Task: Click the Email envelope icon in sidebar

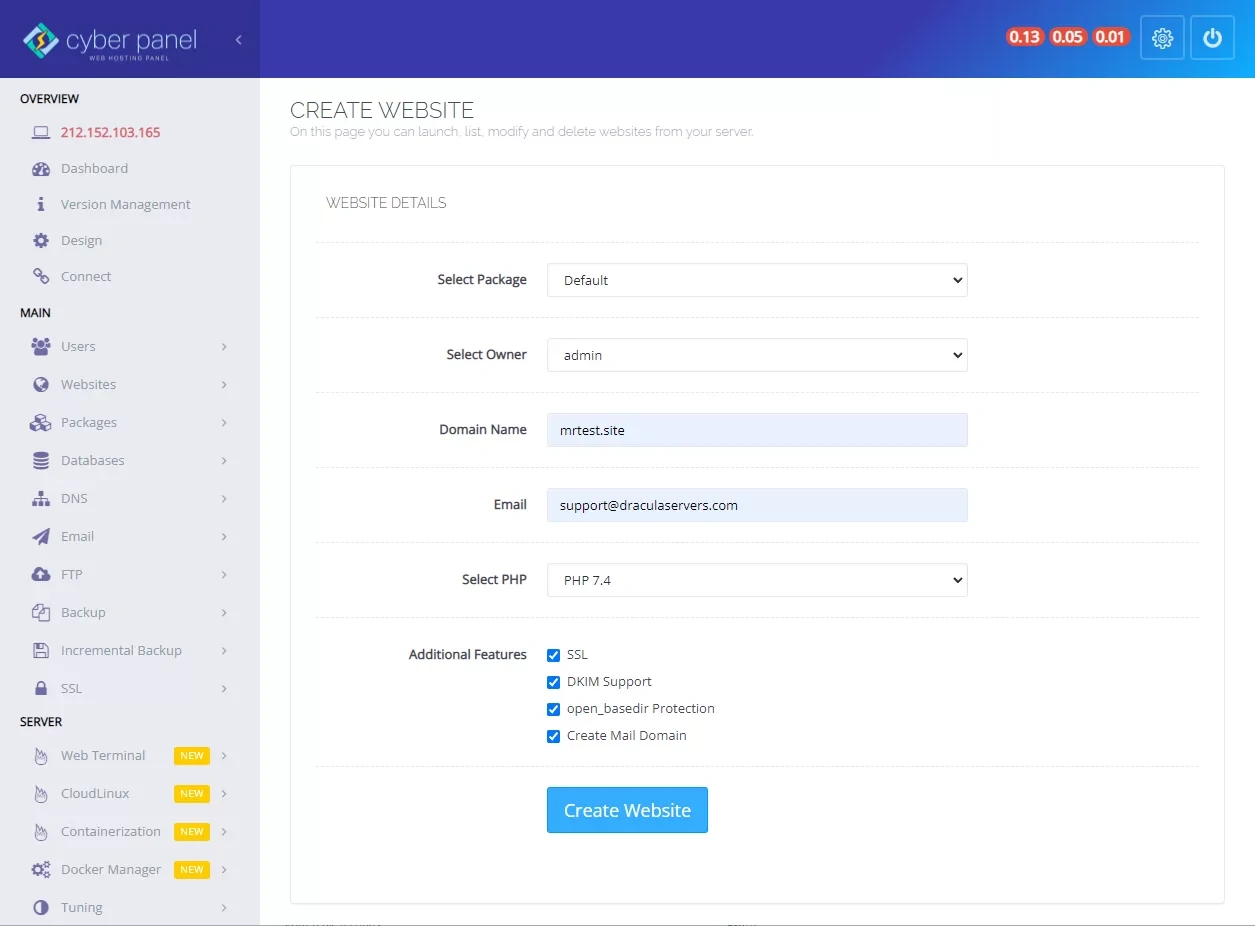Action: 40,536
